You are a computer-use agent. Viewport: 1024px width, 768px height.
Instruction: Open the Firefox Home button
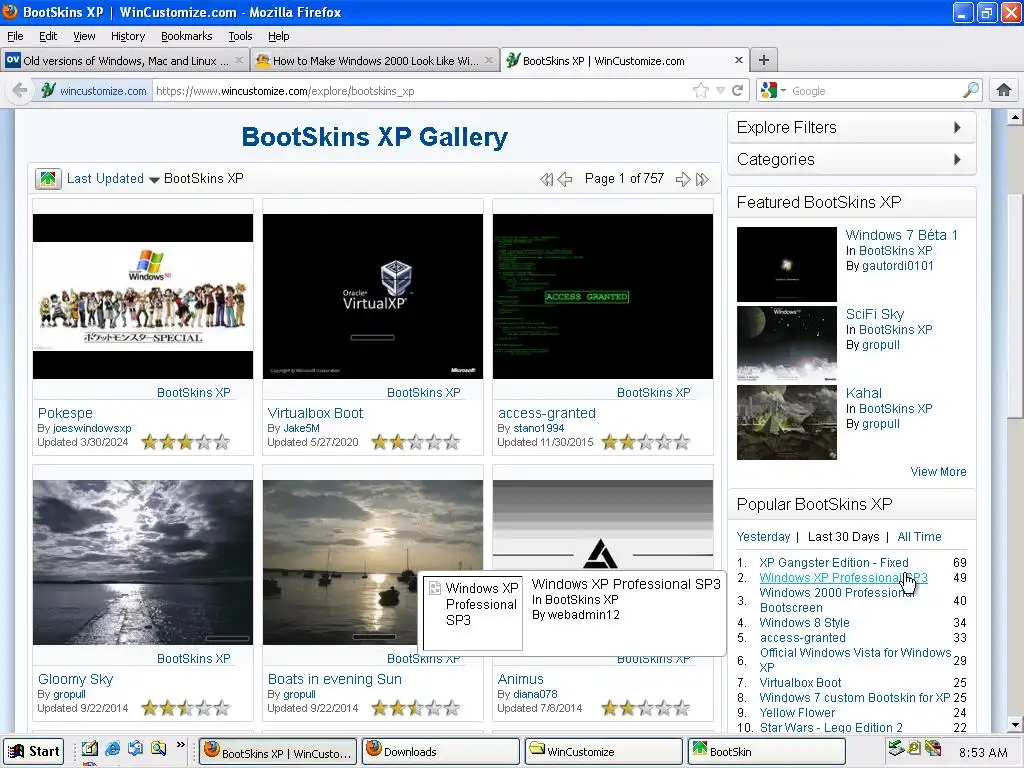click(x=1004, y=90)
